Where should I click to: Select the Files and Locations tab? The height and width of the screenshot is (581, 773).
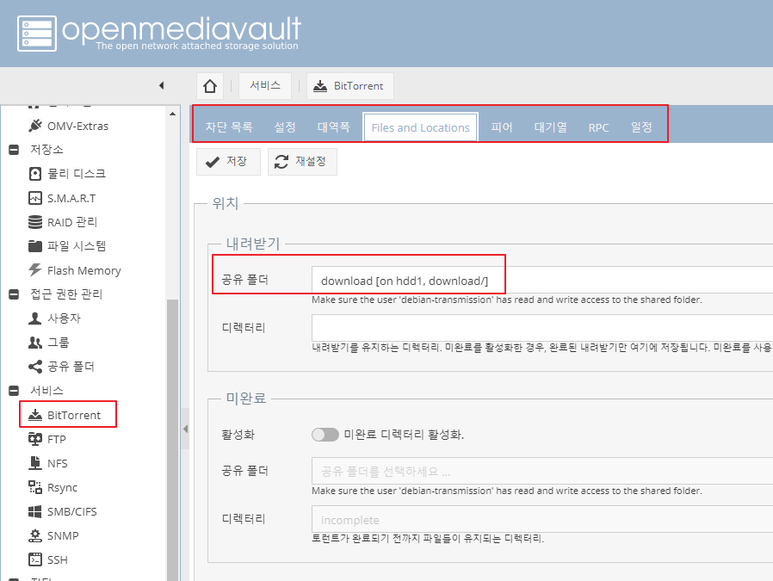[421, 128]
